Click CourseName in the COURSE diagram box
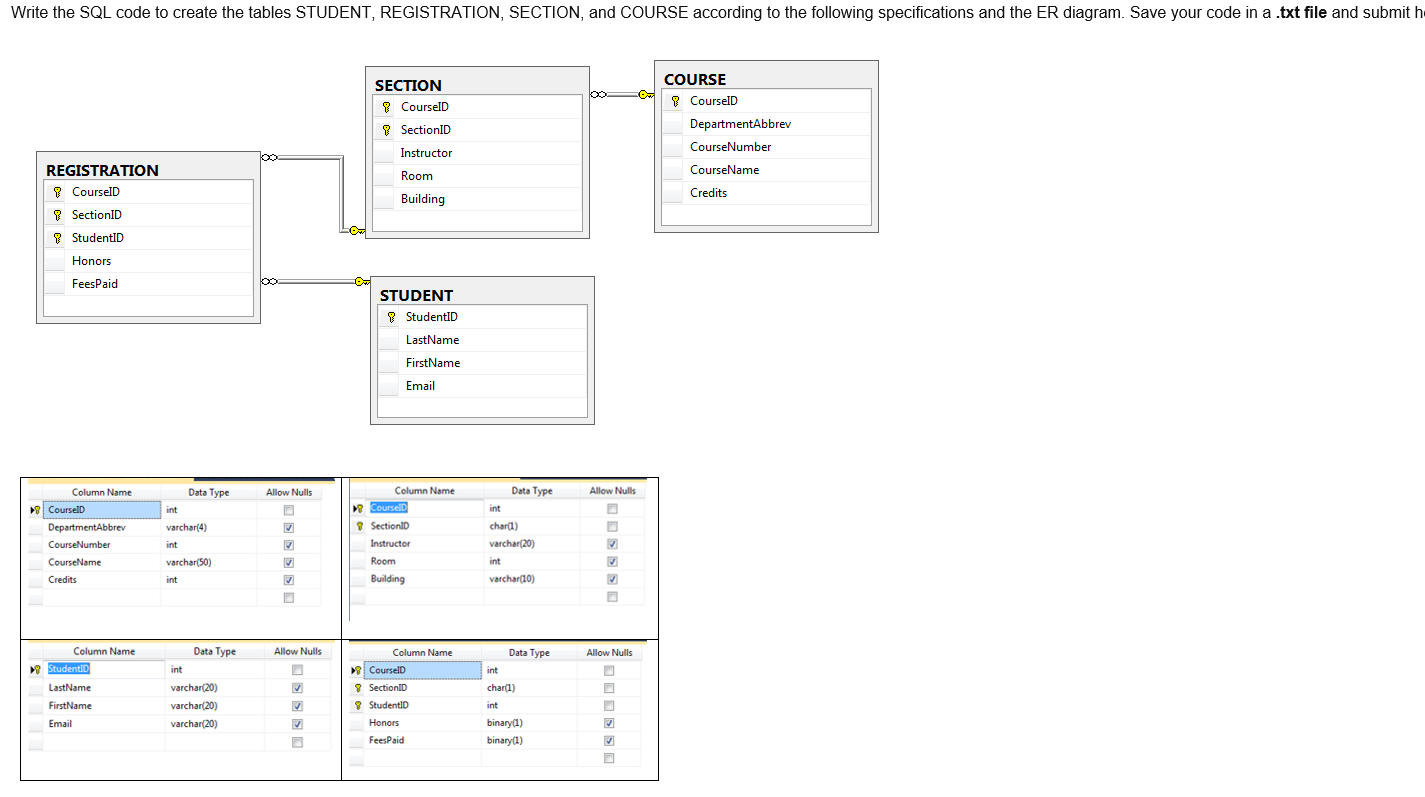This screenshot has height=797, width=1425. 724,170
